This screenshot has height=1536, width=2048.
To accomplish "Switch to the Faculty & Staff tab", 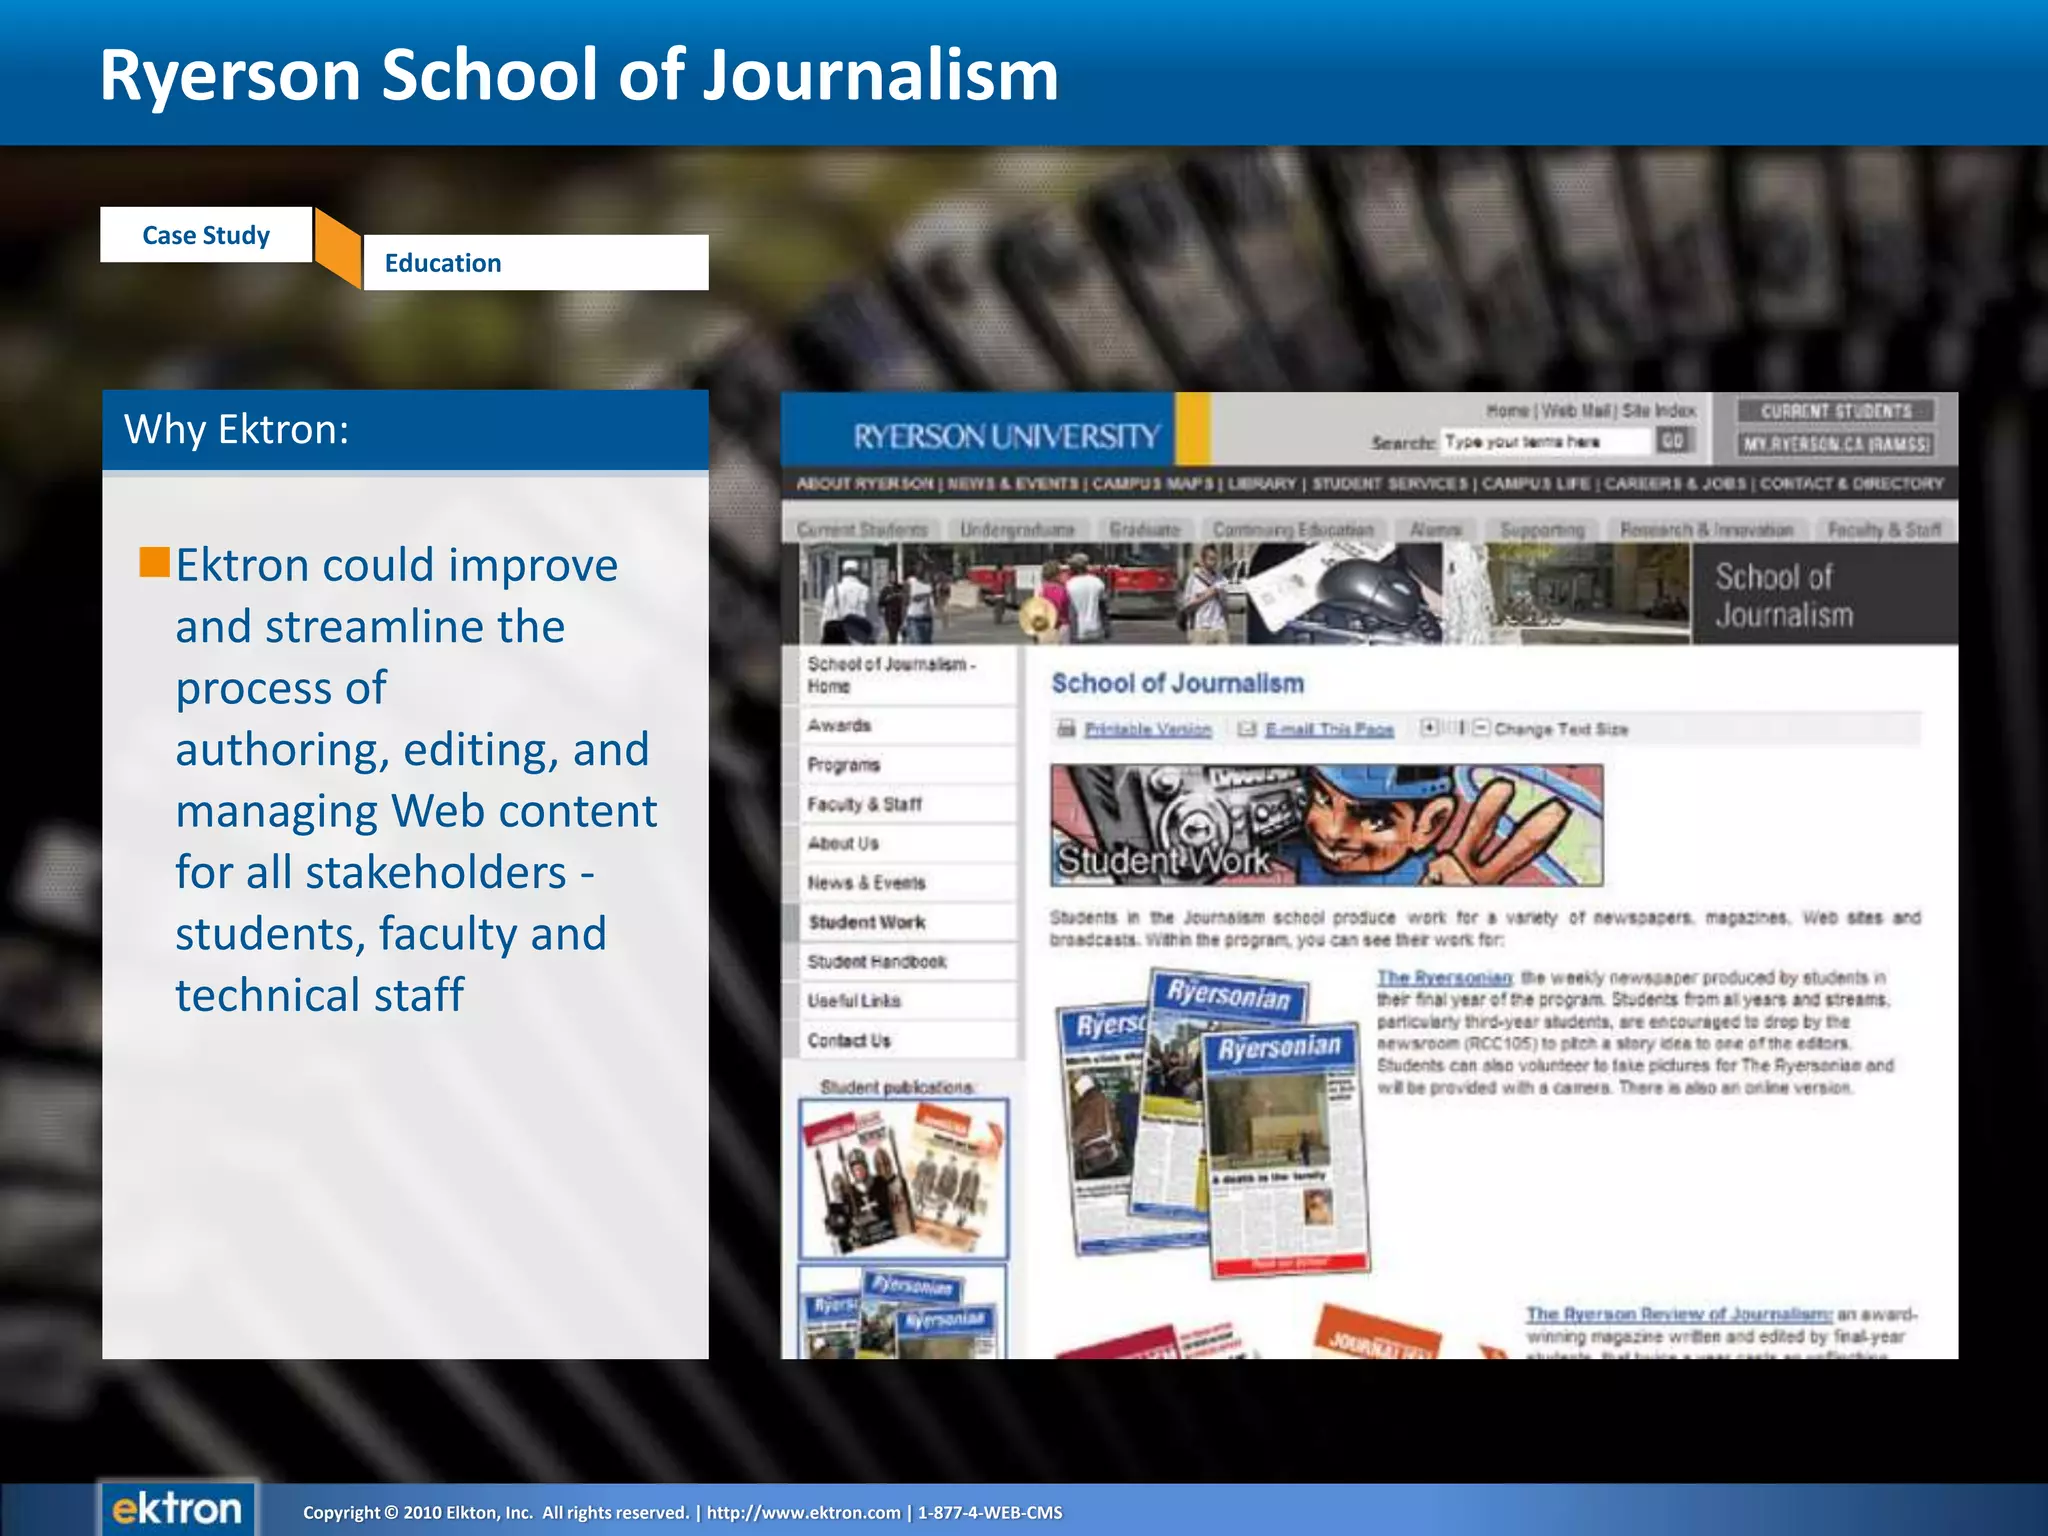I will tap(1883, 529).
